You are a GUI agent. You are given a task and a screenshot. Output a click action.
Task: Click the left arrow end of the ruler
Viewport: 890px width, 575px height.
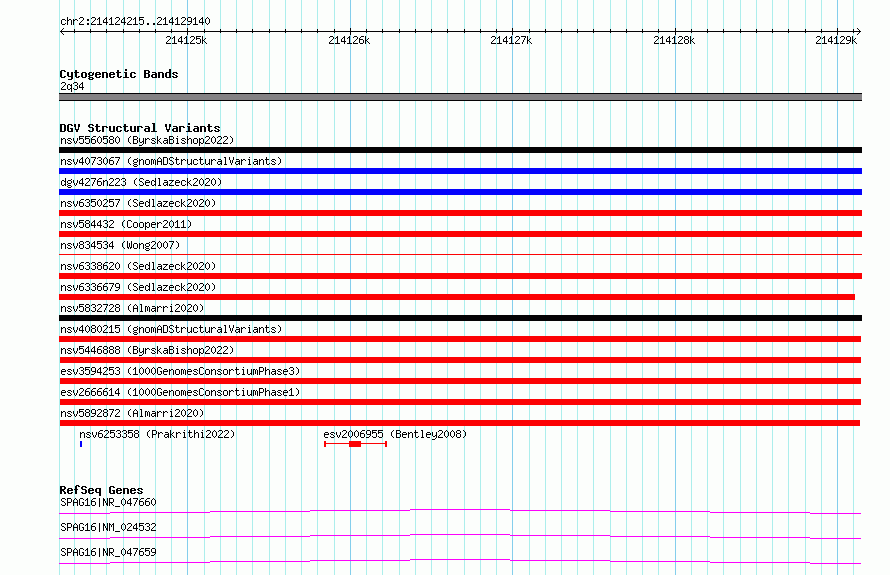point(62,31)
